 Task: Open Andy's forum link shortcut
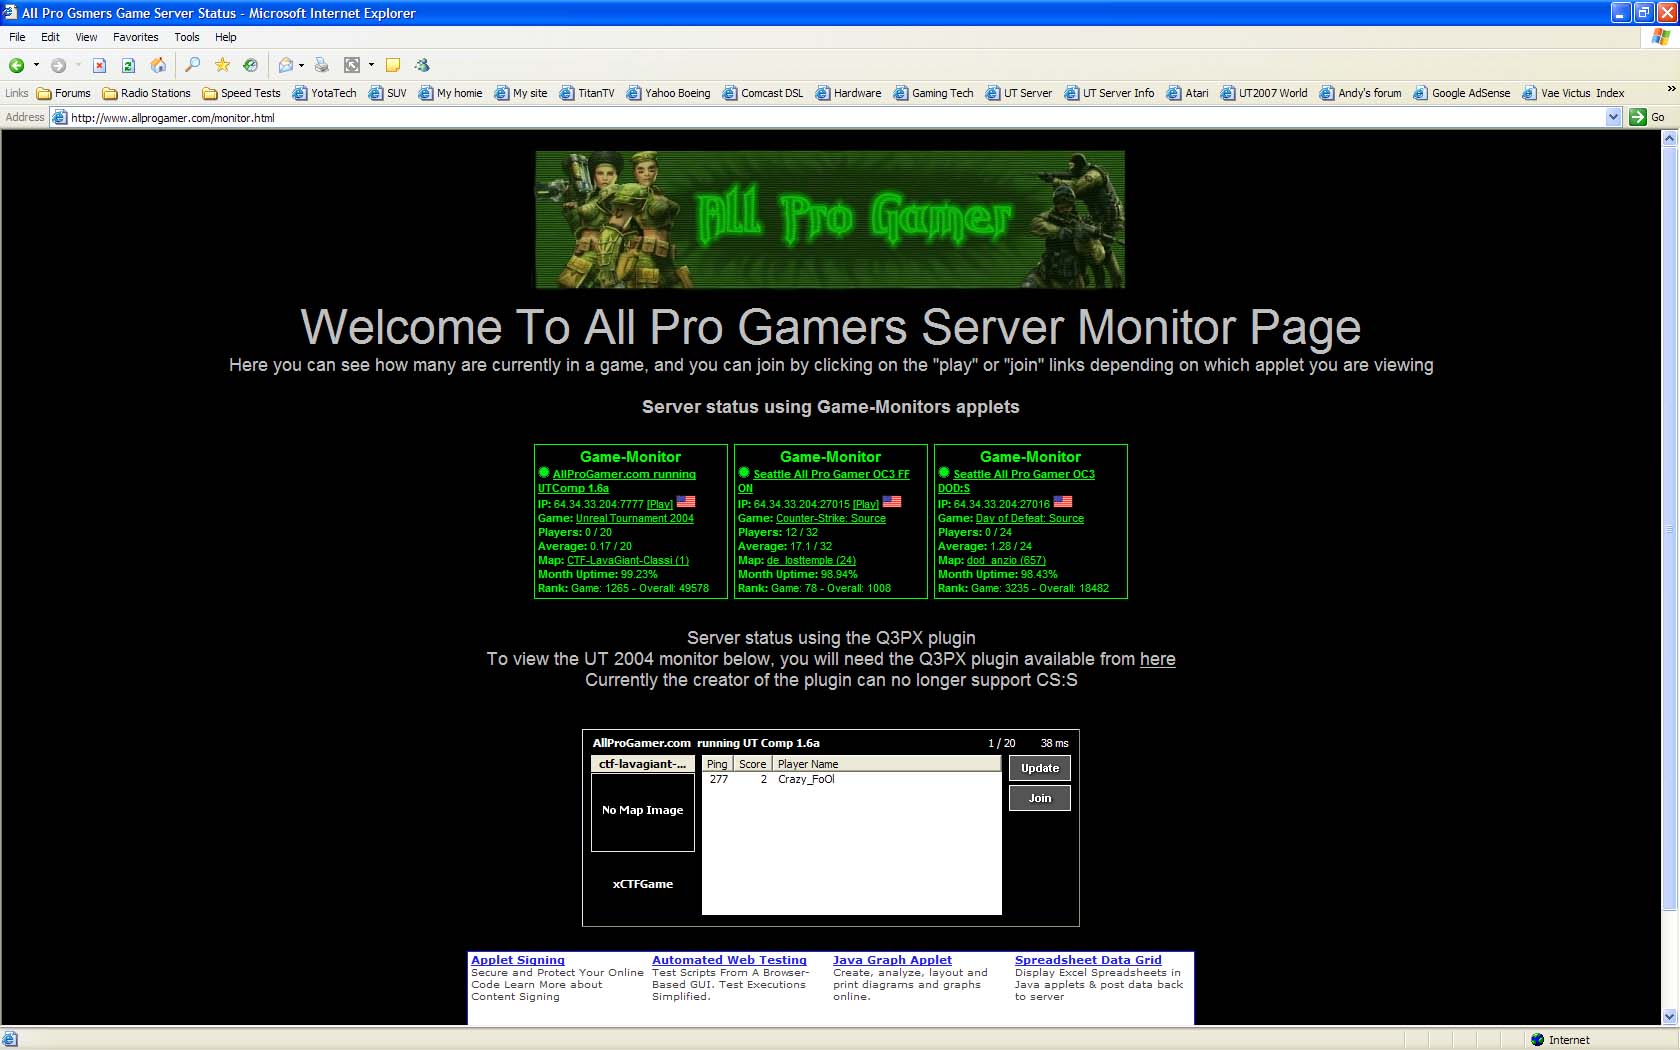coord(1360,93)
